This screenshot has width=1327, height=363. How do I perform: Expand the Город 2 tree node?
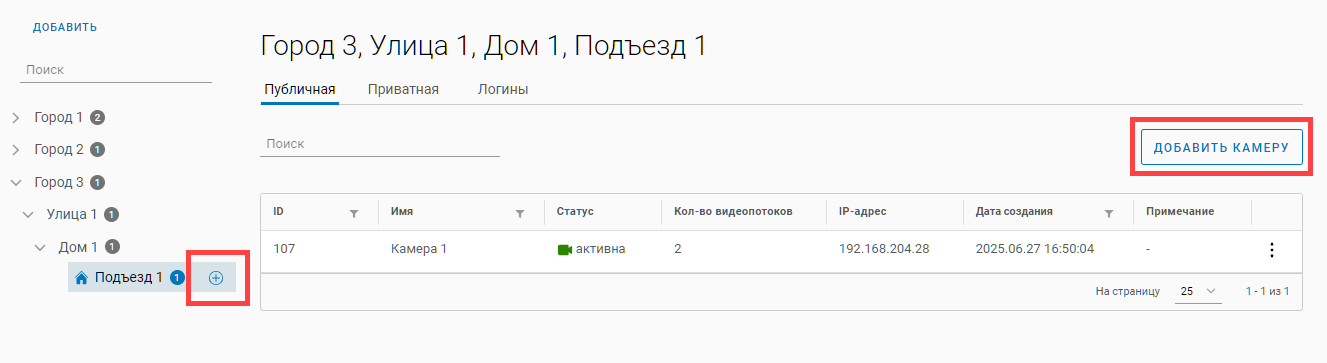tap(16, 150)
